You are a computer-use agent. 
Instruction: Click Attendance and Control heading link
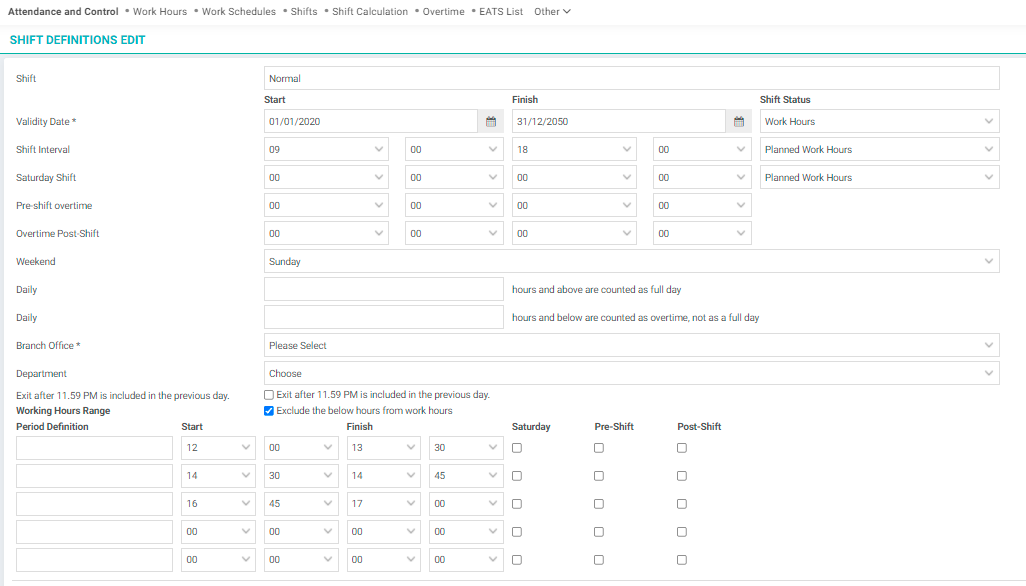click(63, 12)
